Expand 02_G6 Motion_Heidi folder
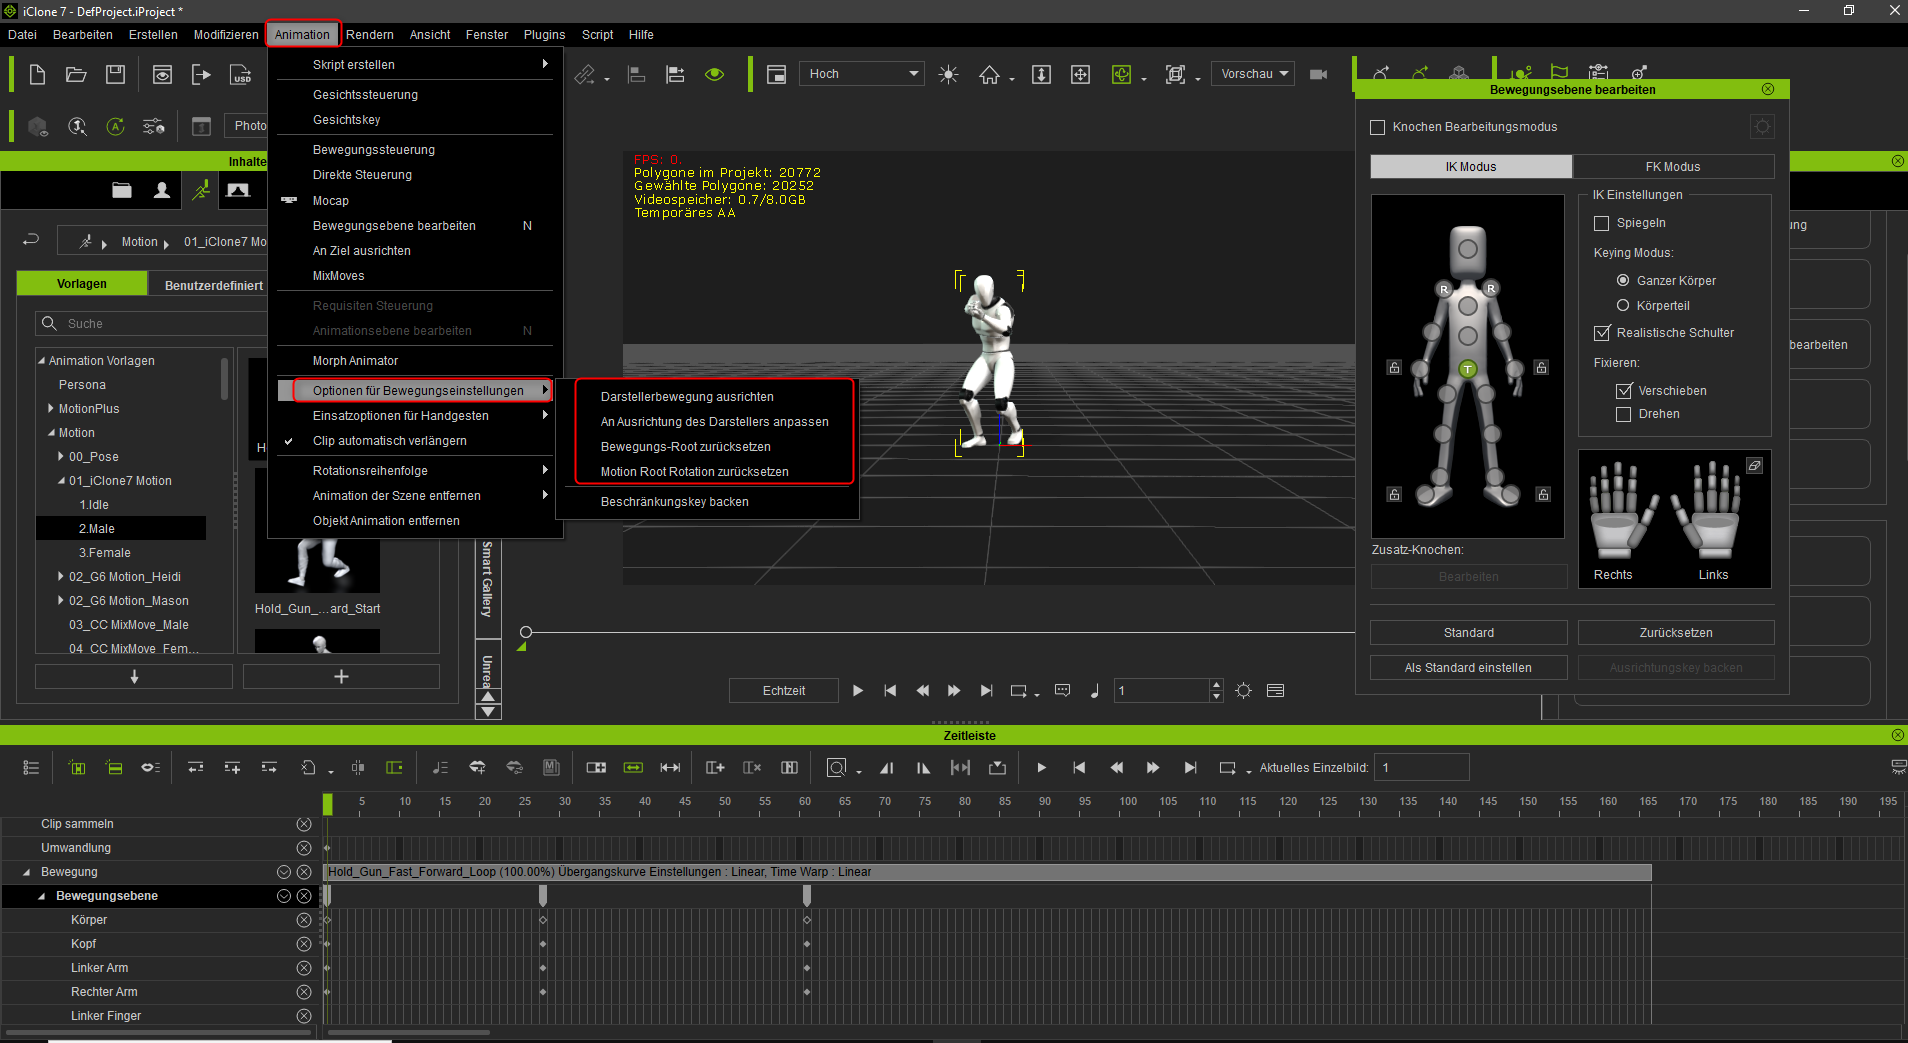Screen dimensions: 1908x1043 pyautogui.click(x=61, y=577)
